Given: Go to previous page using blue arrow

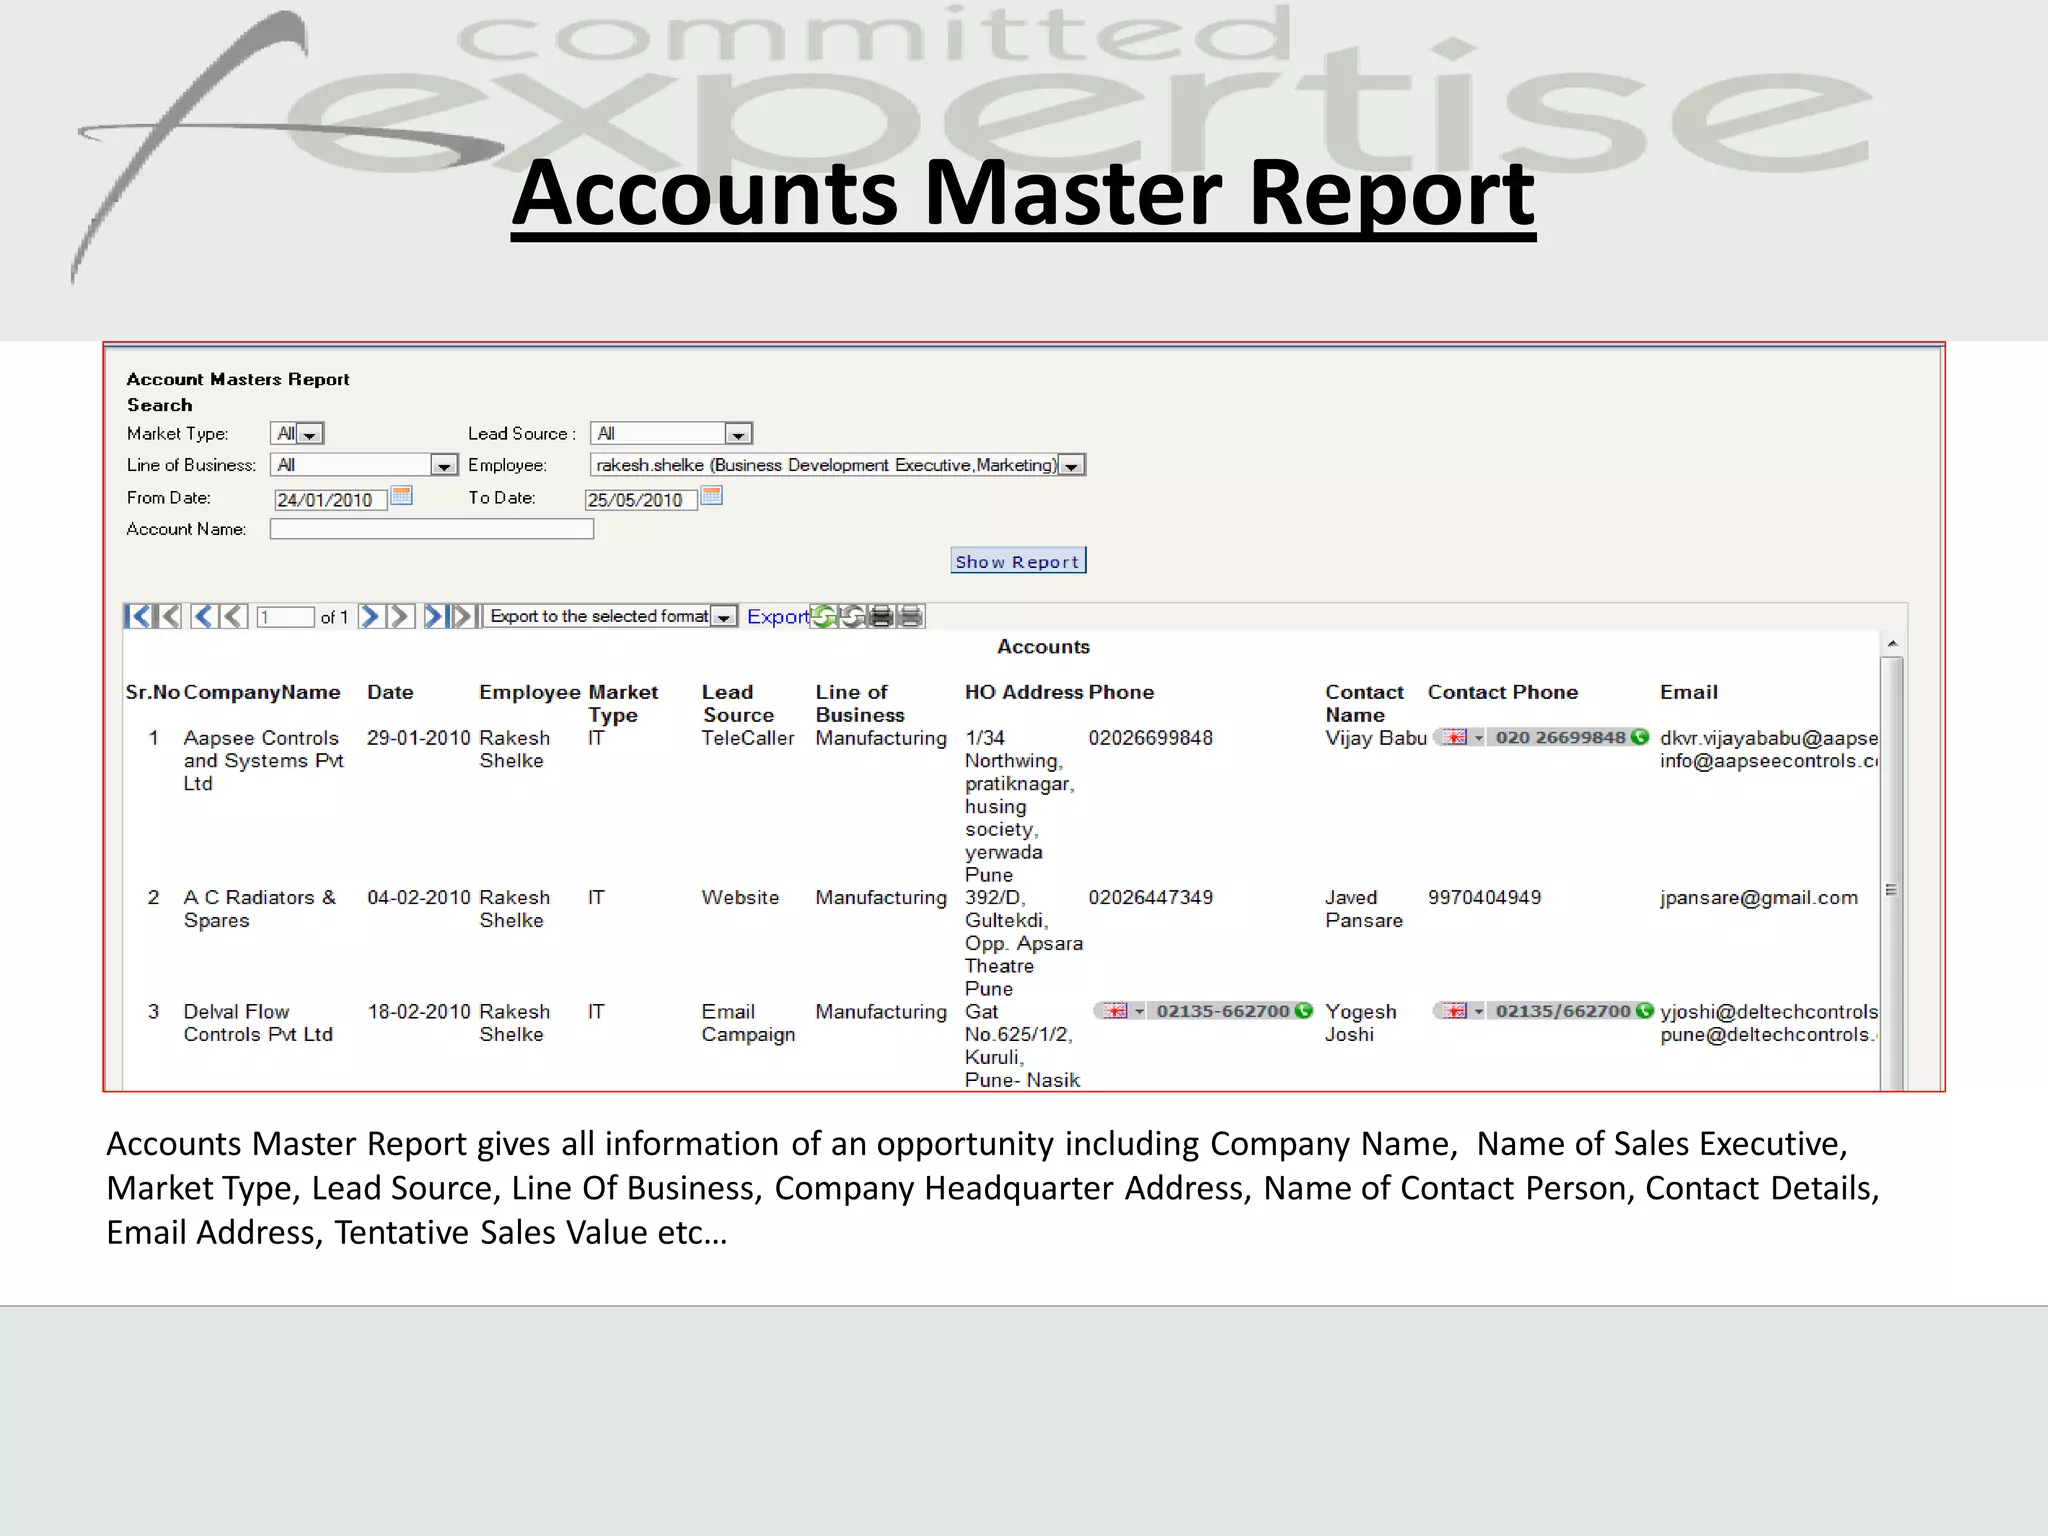Looking at the screenshot, I should point(203,616).
